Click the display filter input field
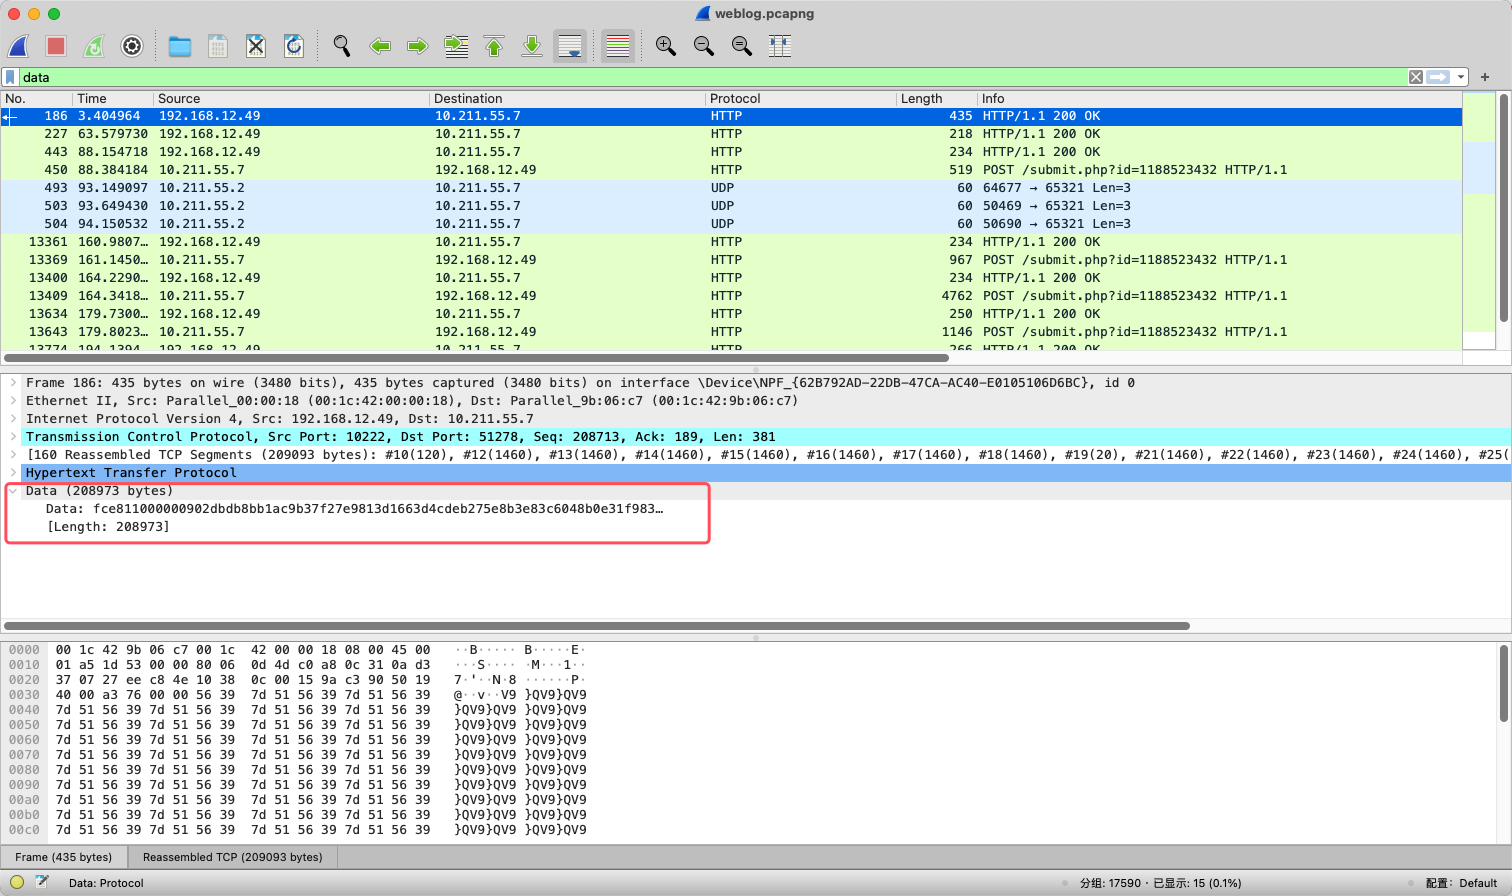The height and width of the screenshot is (896, 1512). (x=712, y=77)
